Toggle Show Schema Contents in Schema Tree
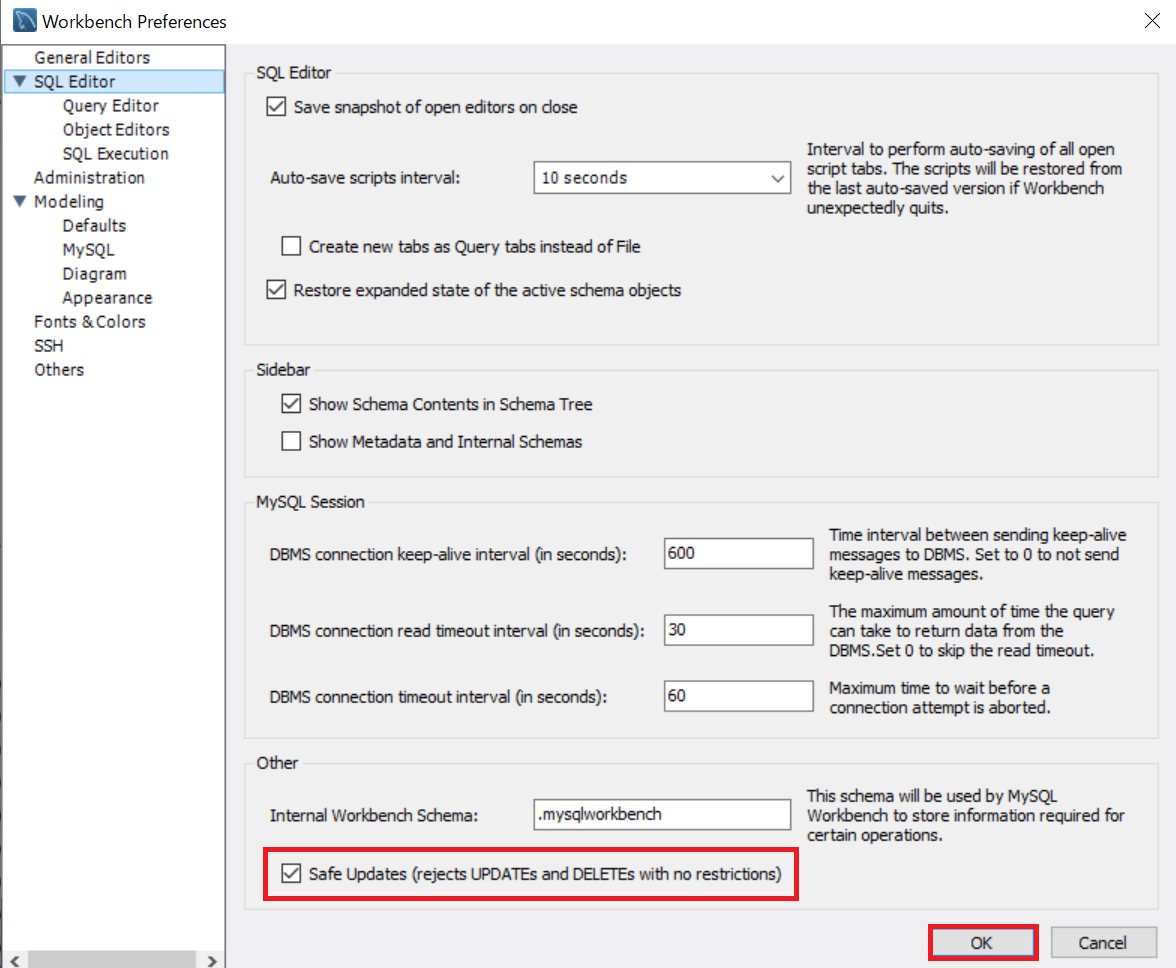 (291, 403)
